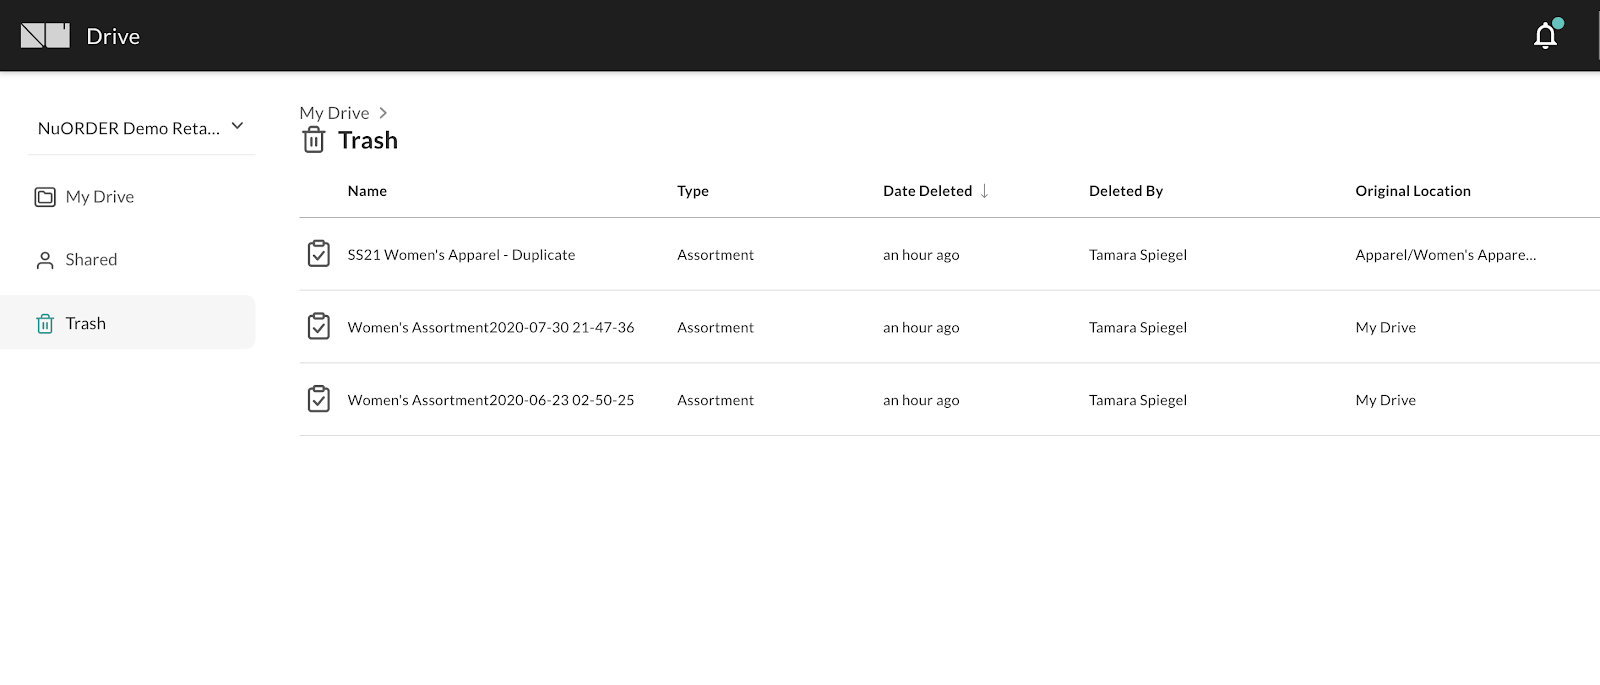Screen dimensions: 1600x685
Task: Click My Drive location in 2020-07-30 row
Action: click(1385, 327)
